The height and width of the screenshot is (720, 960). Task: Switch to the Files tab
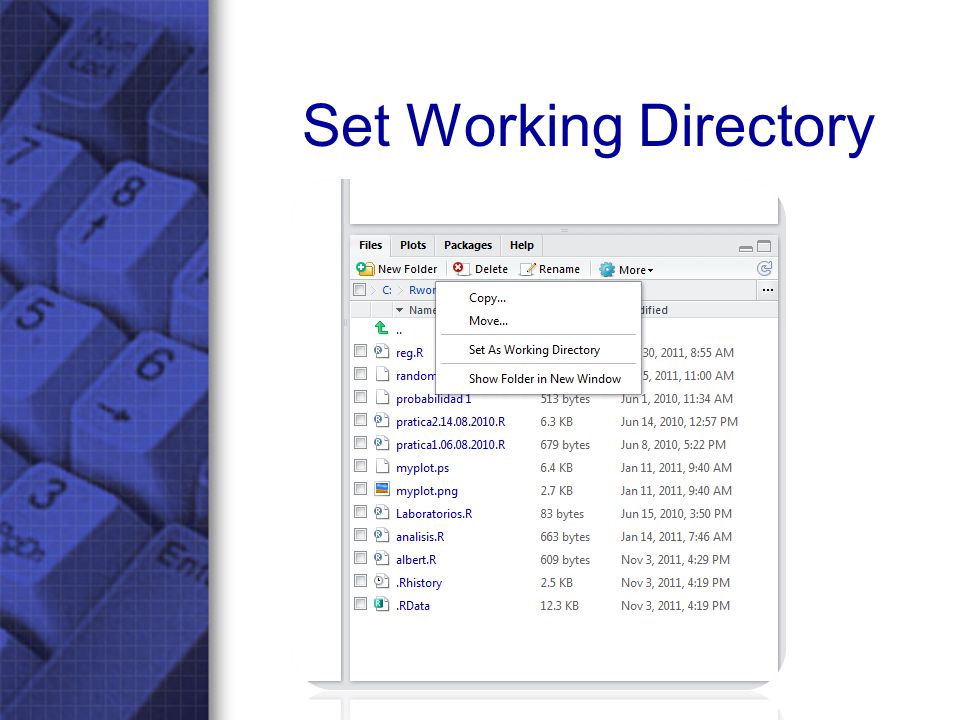tap(370, 246)
